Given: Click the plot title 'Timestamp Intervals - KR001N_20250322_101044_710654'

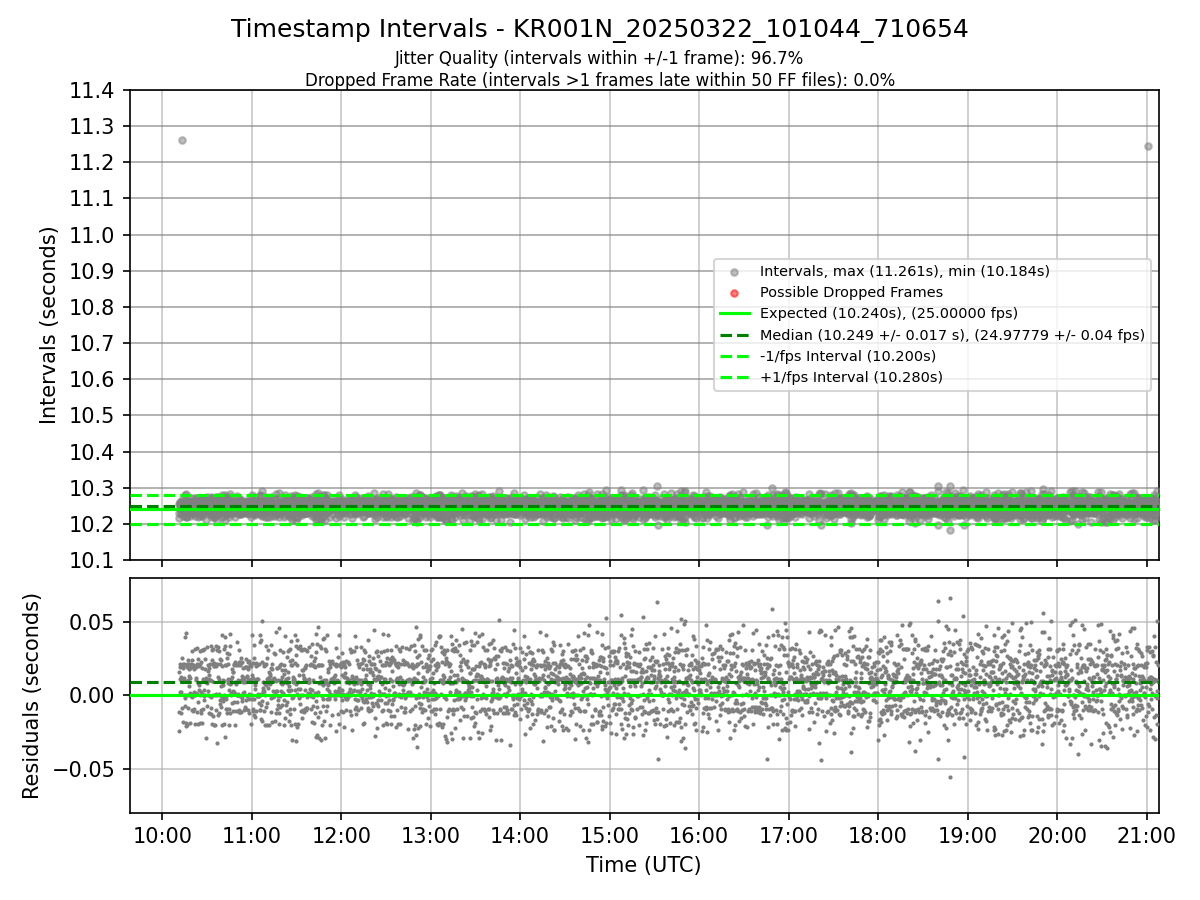Looking at the screenshot, I should 599,29.
